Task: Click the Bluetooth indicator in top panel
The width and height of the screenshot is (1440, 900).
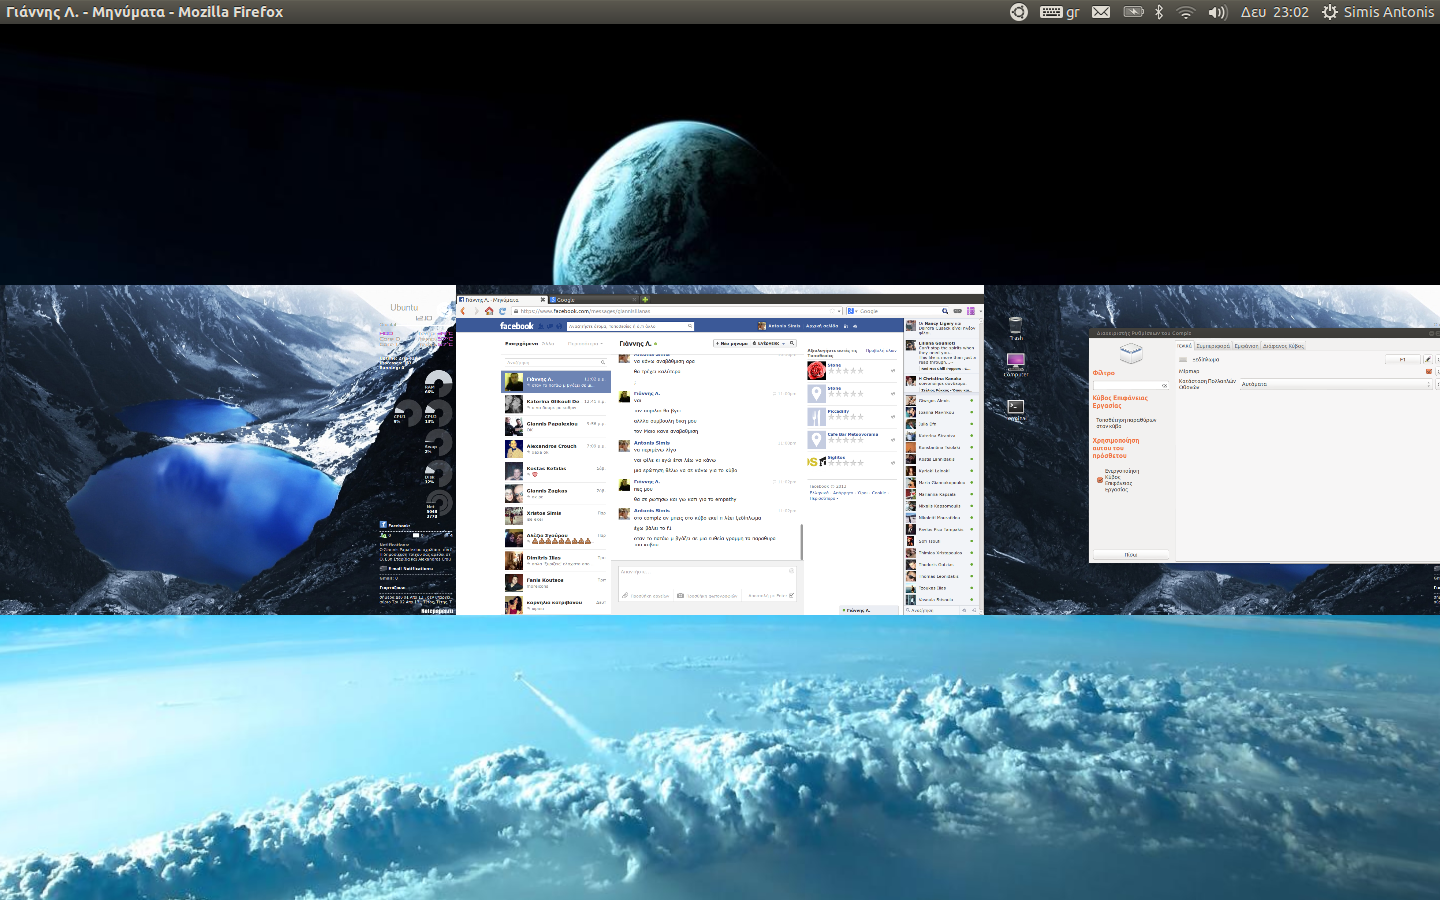Action: 1159,12
